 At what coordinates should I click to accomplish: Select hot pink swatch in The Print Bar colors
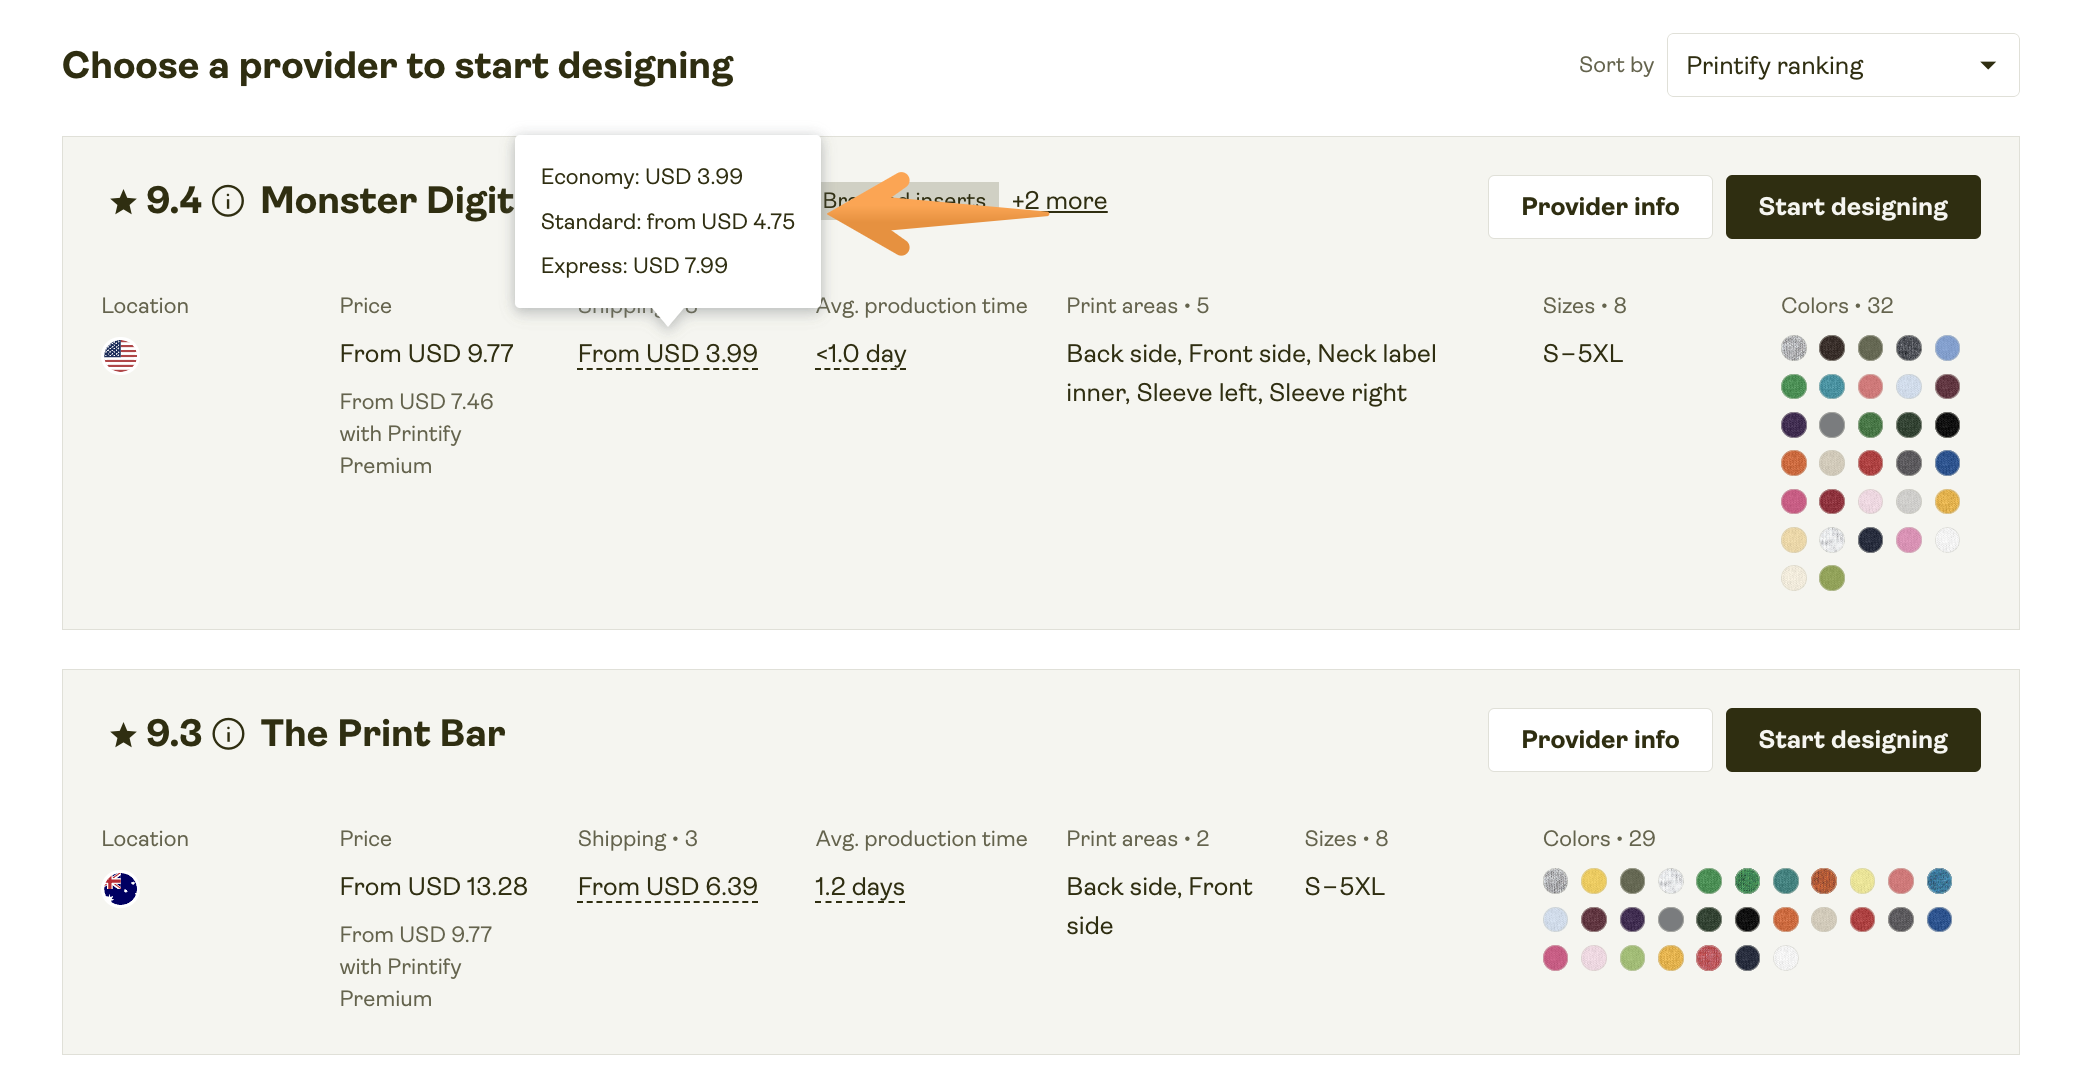[x=1555, y=958]
